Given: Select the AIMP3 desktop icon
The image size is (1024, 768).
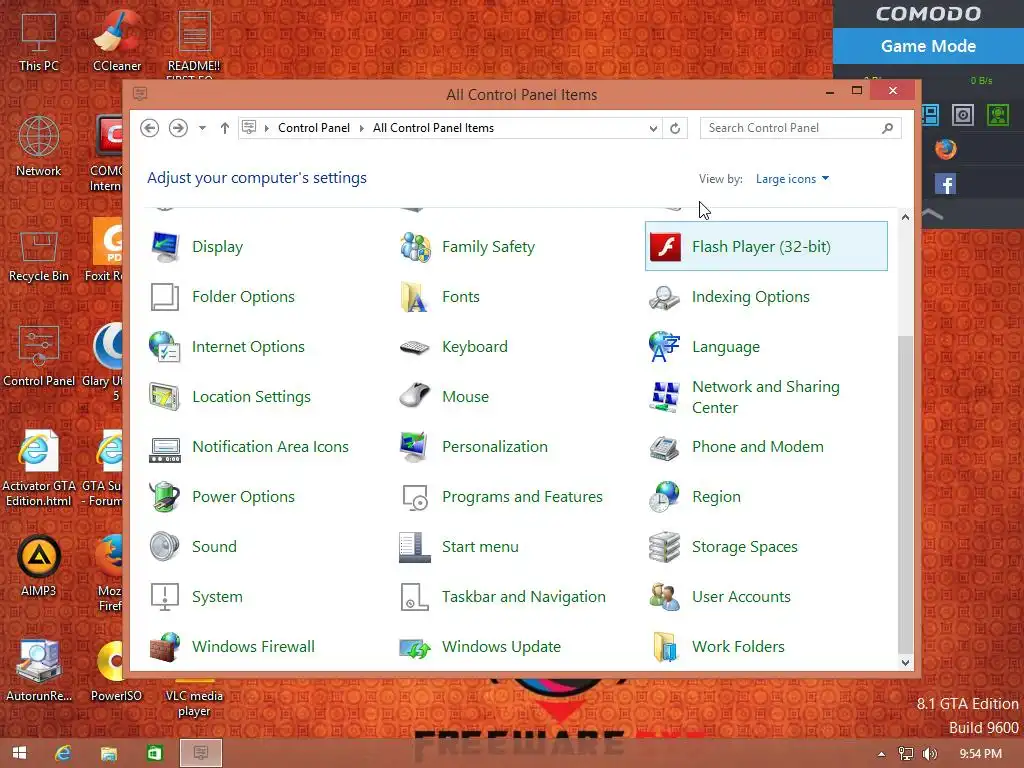Looking at the screenshot, I should [39, 566].
